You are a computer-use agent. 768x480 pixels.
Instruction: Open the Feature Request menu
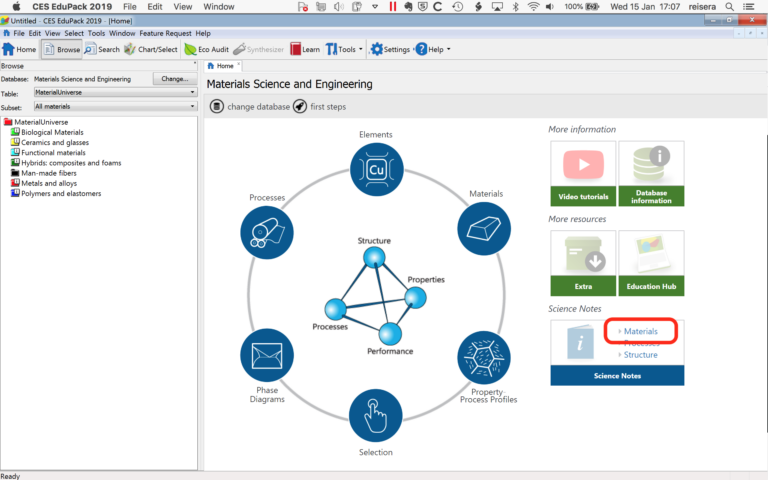click(166, 33)
